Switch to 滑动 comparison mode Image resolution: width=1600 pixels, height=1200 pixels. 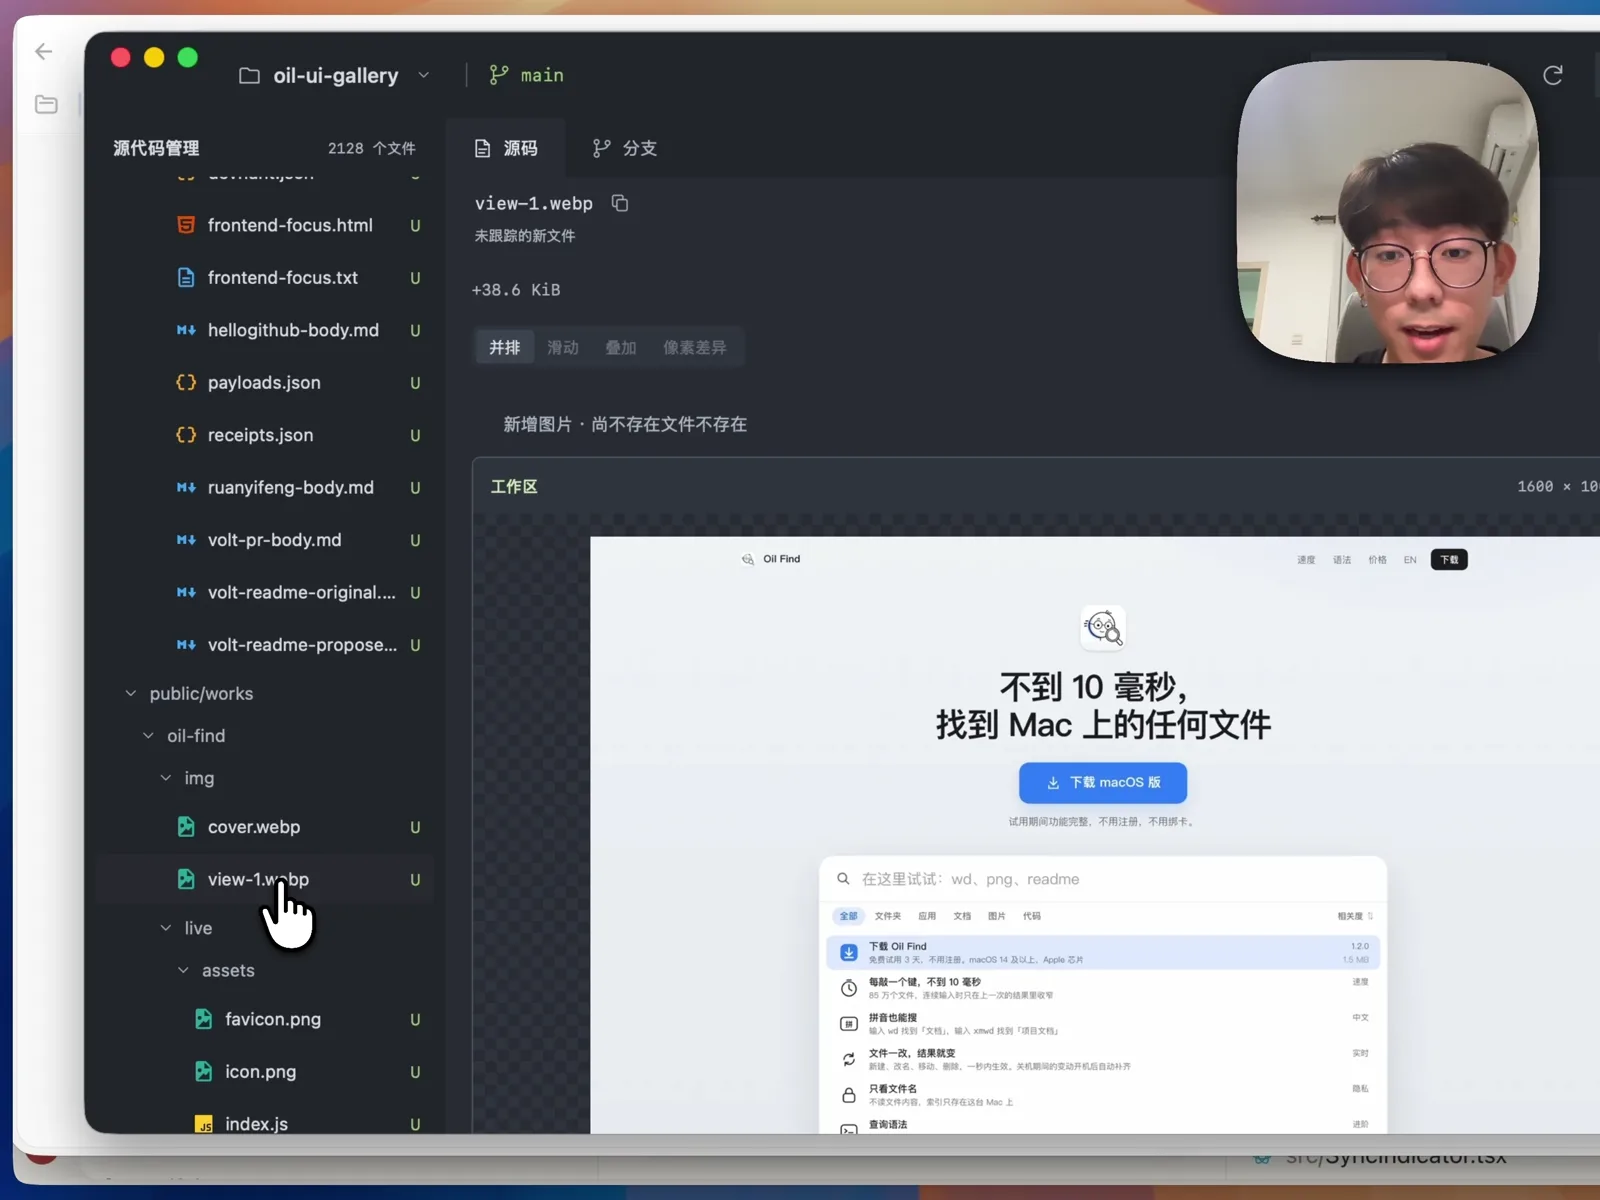click(563, 347)
